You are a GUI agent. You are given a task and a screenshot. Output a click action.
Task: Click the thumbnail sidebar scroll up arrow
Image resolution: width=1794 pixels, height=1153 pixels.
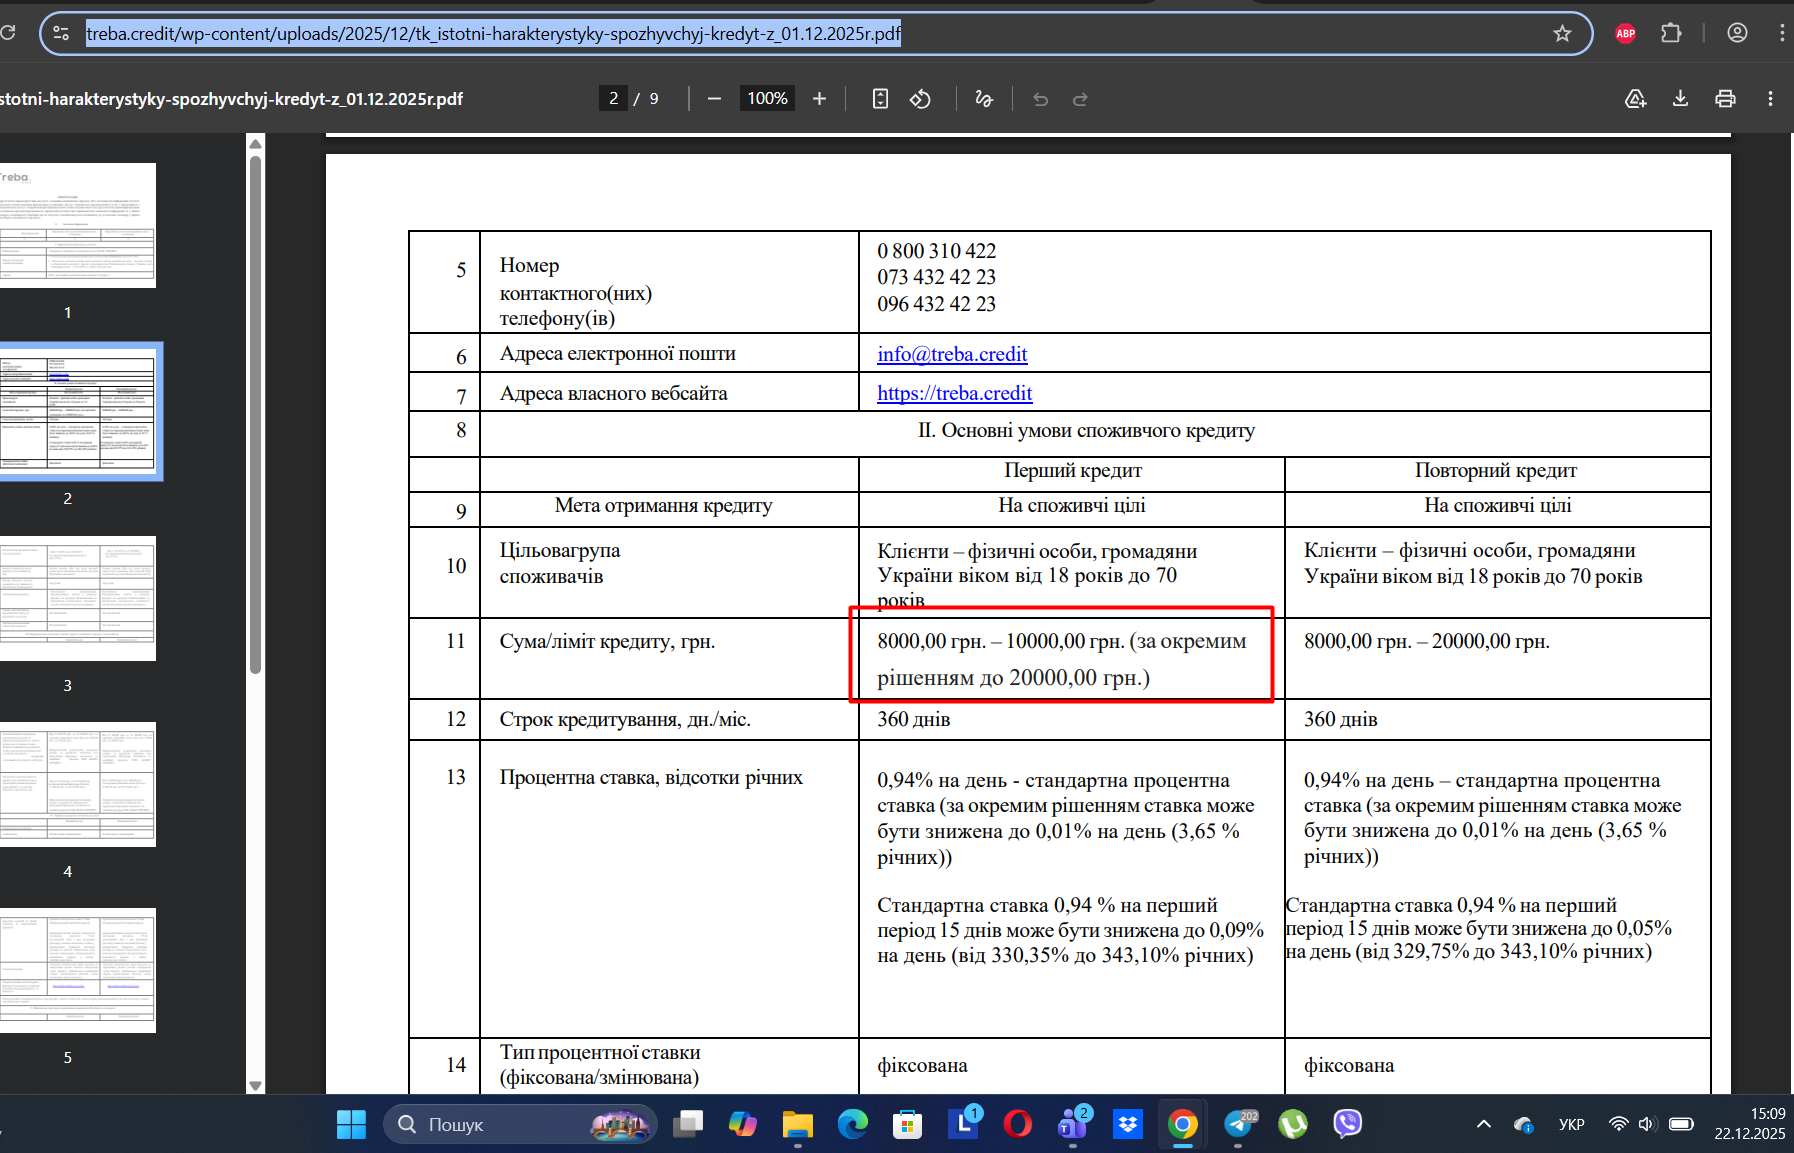(x=255, y=143)
